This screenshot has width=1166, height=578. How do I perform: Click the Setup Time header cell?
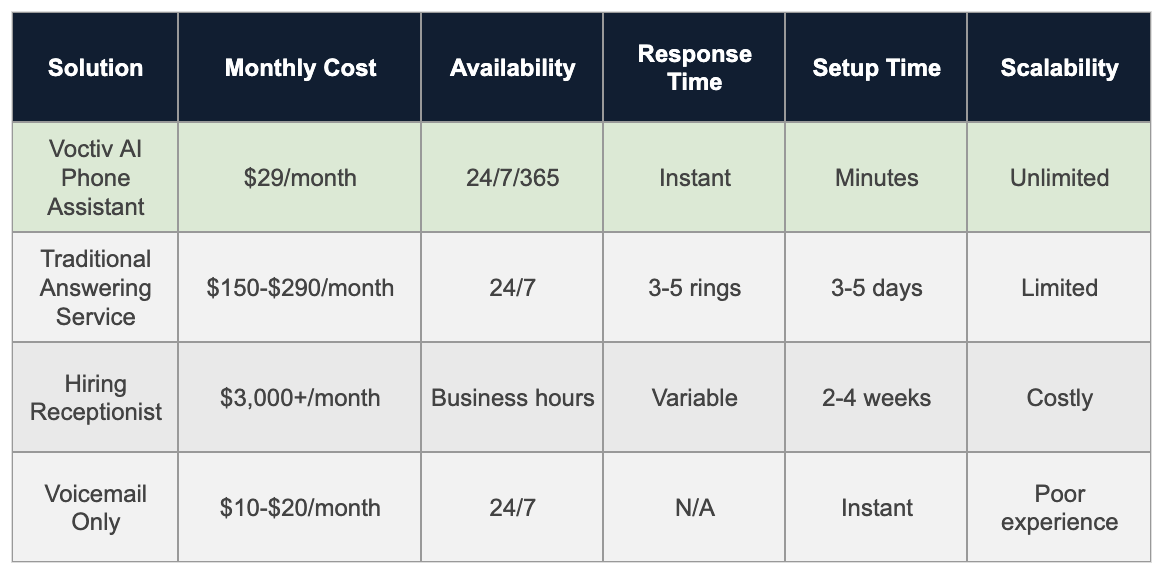(876, 68)
